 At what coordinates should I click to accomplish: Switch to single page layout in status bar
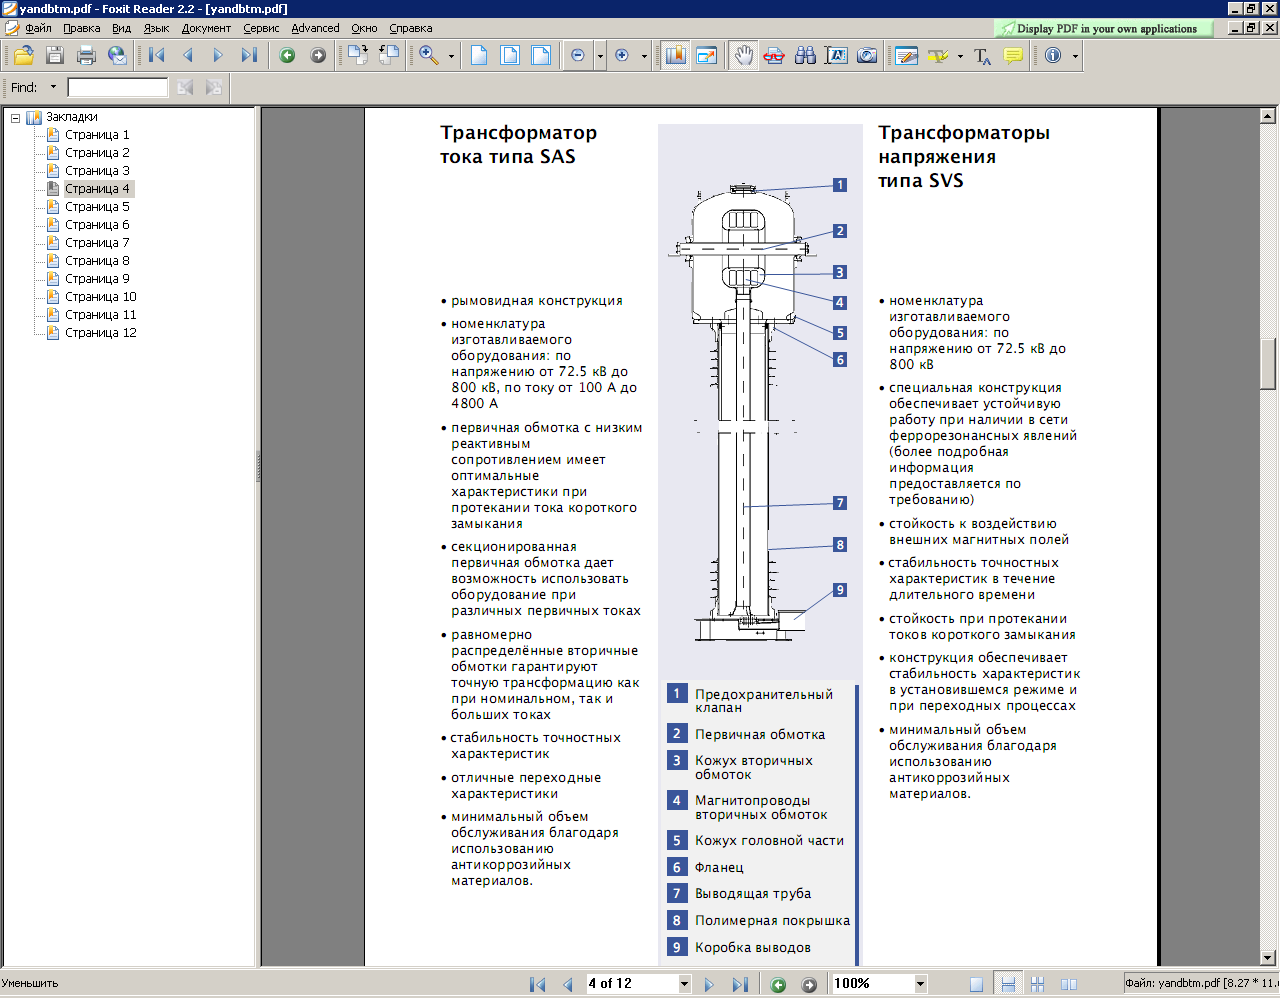point(976,984)
